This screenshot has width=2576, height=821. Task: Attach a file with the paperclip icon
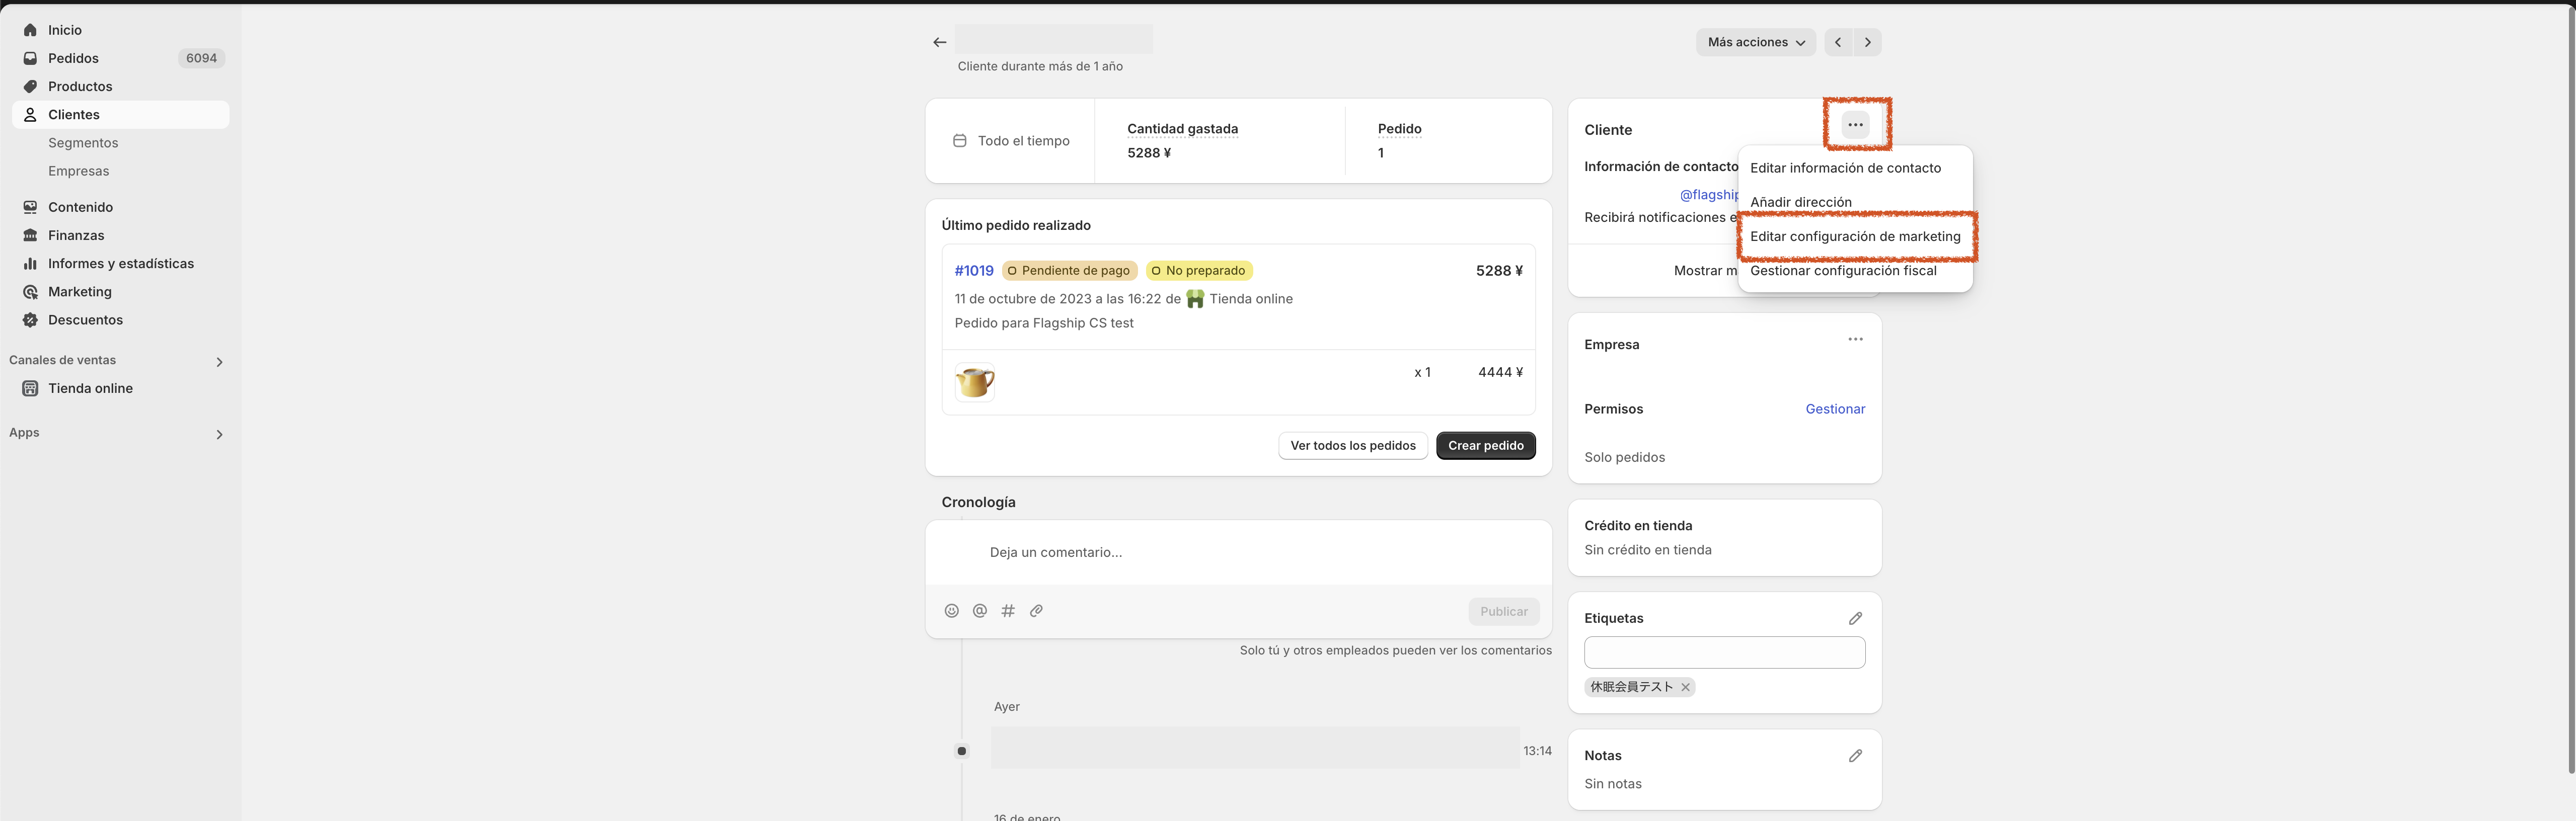[x=1036, y=611]
